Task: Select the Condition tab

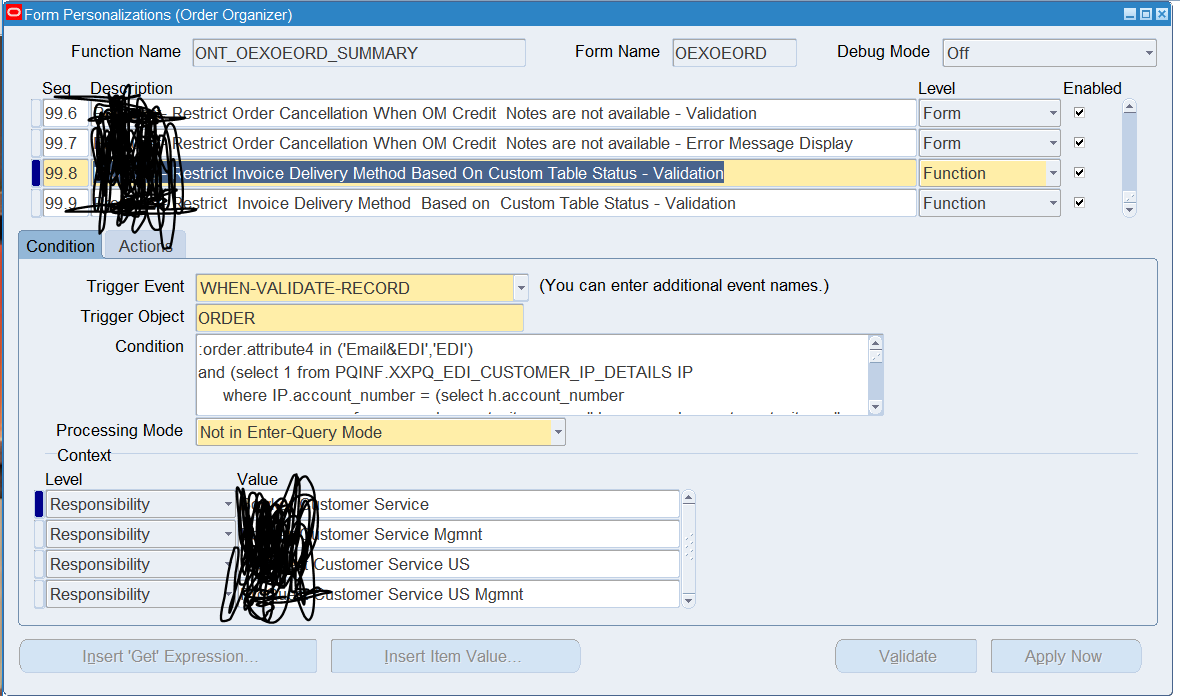Action: pyautogui.click(x=60, y=246)
